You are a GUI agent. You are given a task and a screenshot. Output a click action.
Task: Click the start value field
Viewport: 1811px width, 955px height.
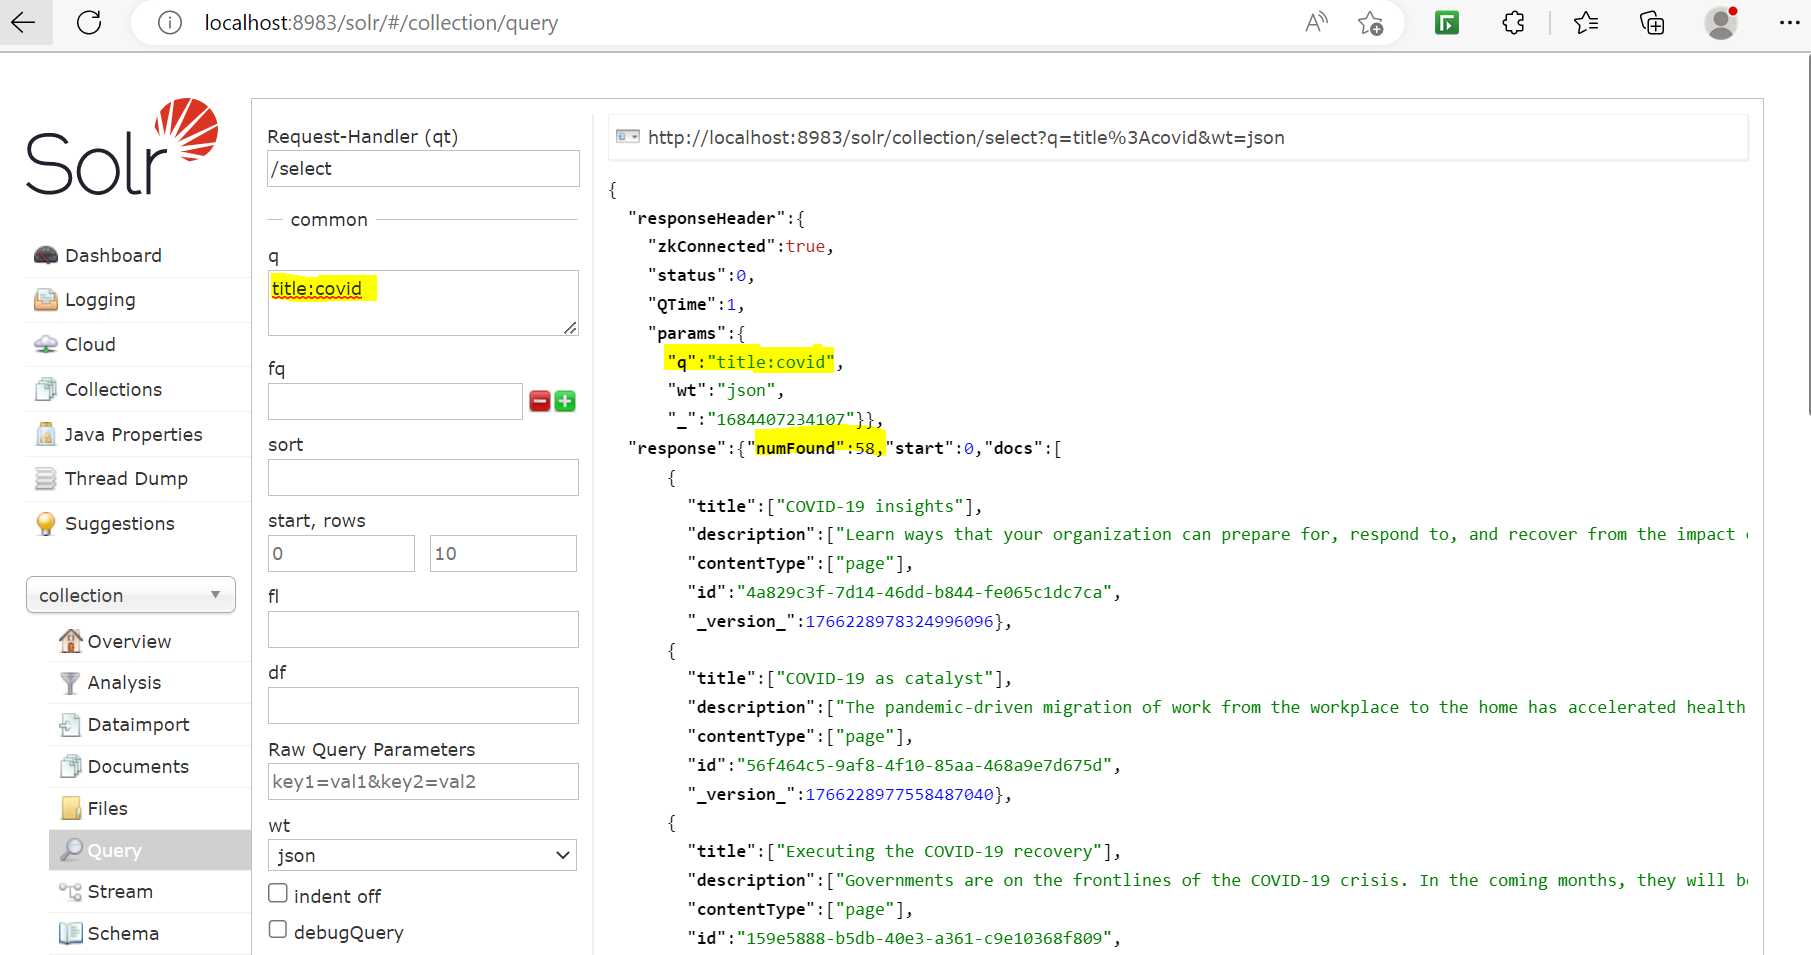(341, 553)
